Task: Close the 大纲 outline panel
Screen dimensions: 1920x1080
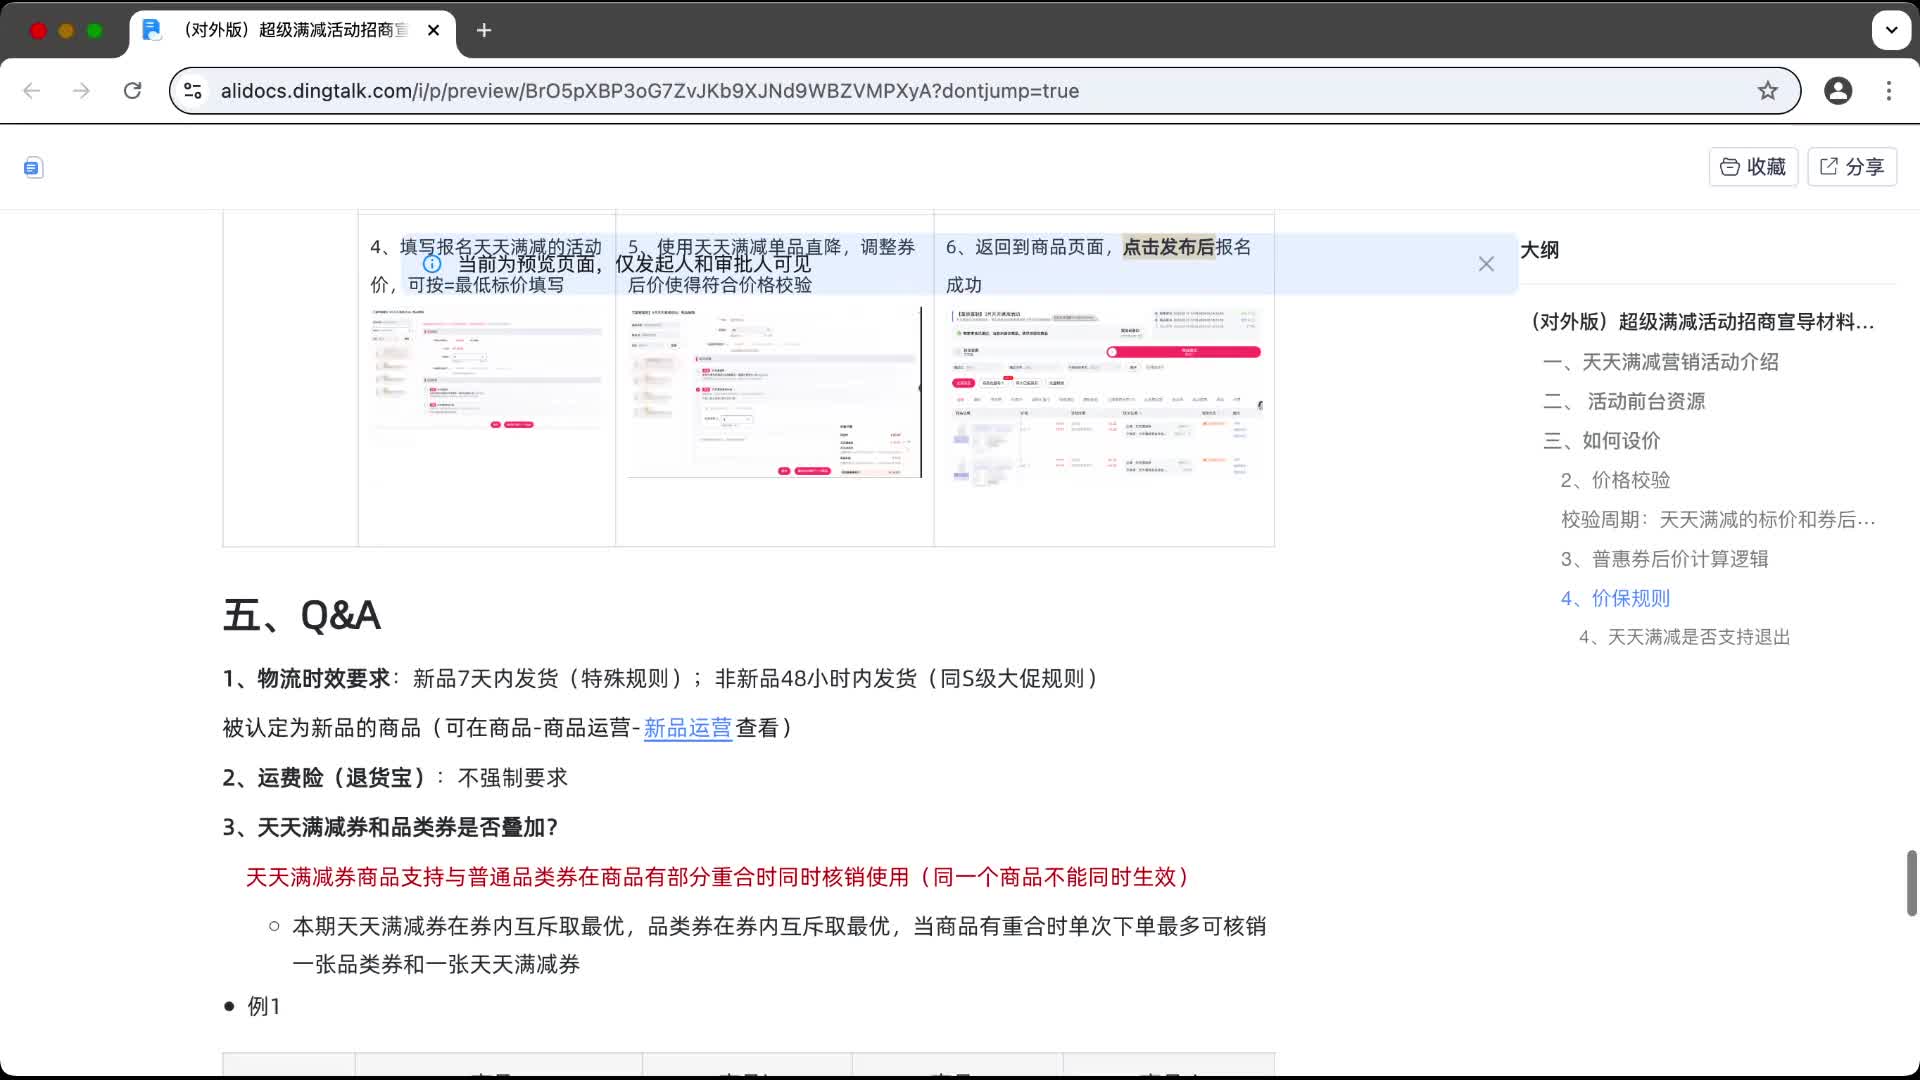Action: tap(1486, 263)
